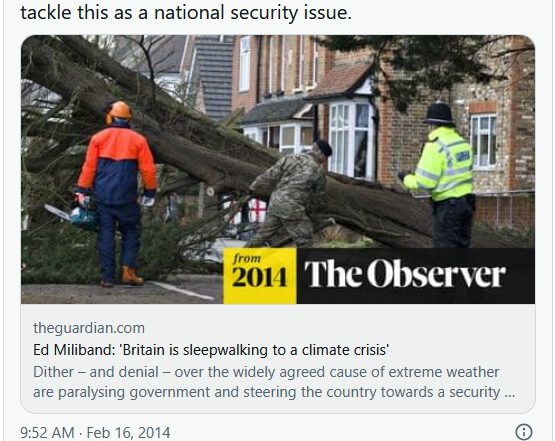The width and height of the screenshot is (555, 441).
Task: Open the tweet timestamp 9:52 AM link
Action: pos(47,433)
